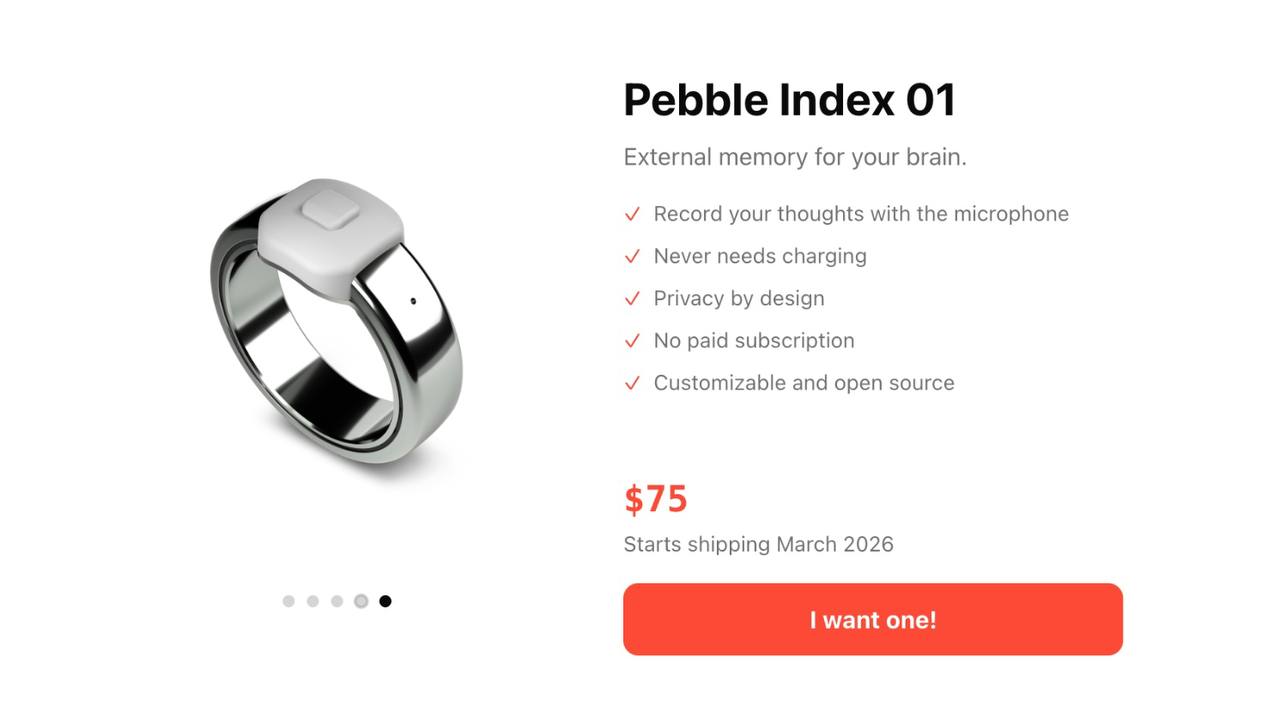Click the $75 price text
This screenshot has height=718, width=1280.
[x=655, y=499]
